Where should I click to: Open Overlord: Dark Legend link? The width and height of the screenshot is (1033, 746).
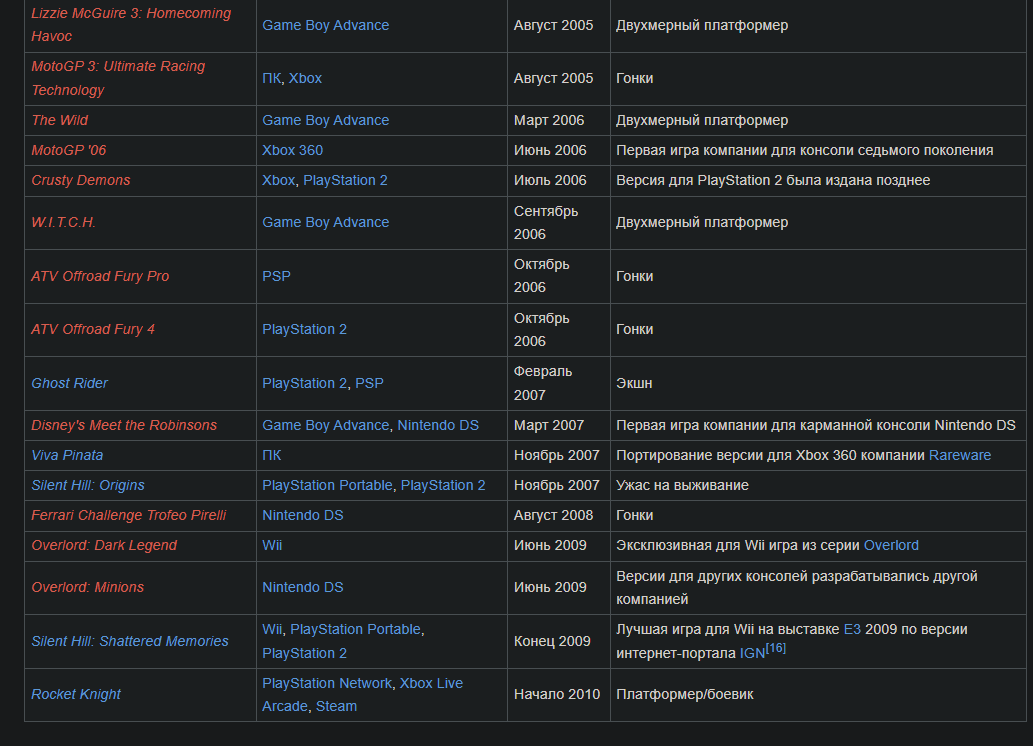[104, 545]
